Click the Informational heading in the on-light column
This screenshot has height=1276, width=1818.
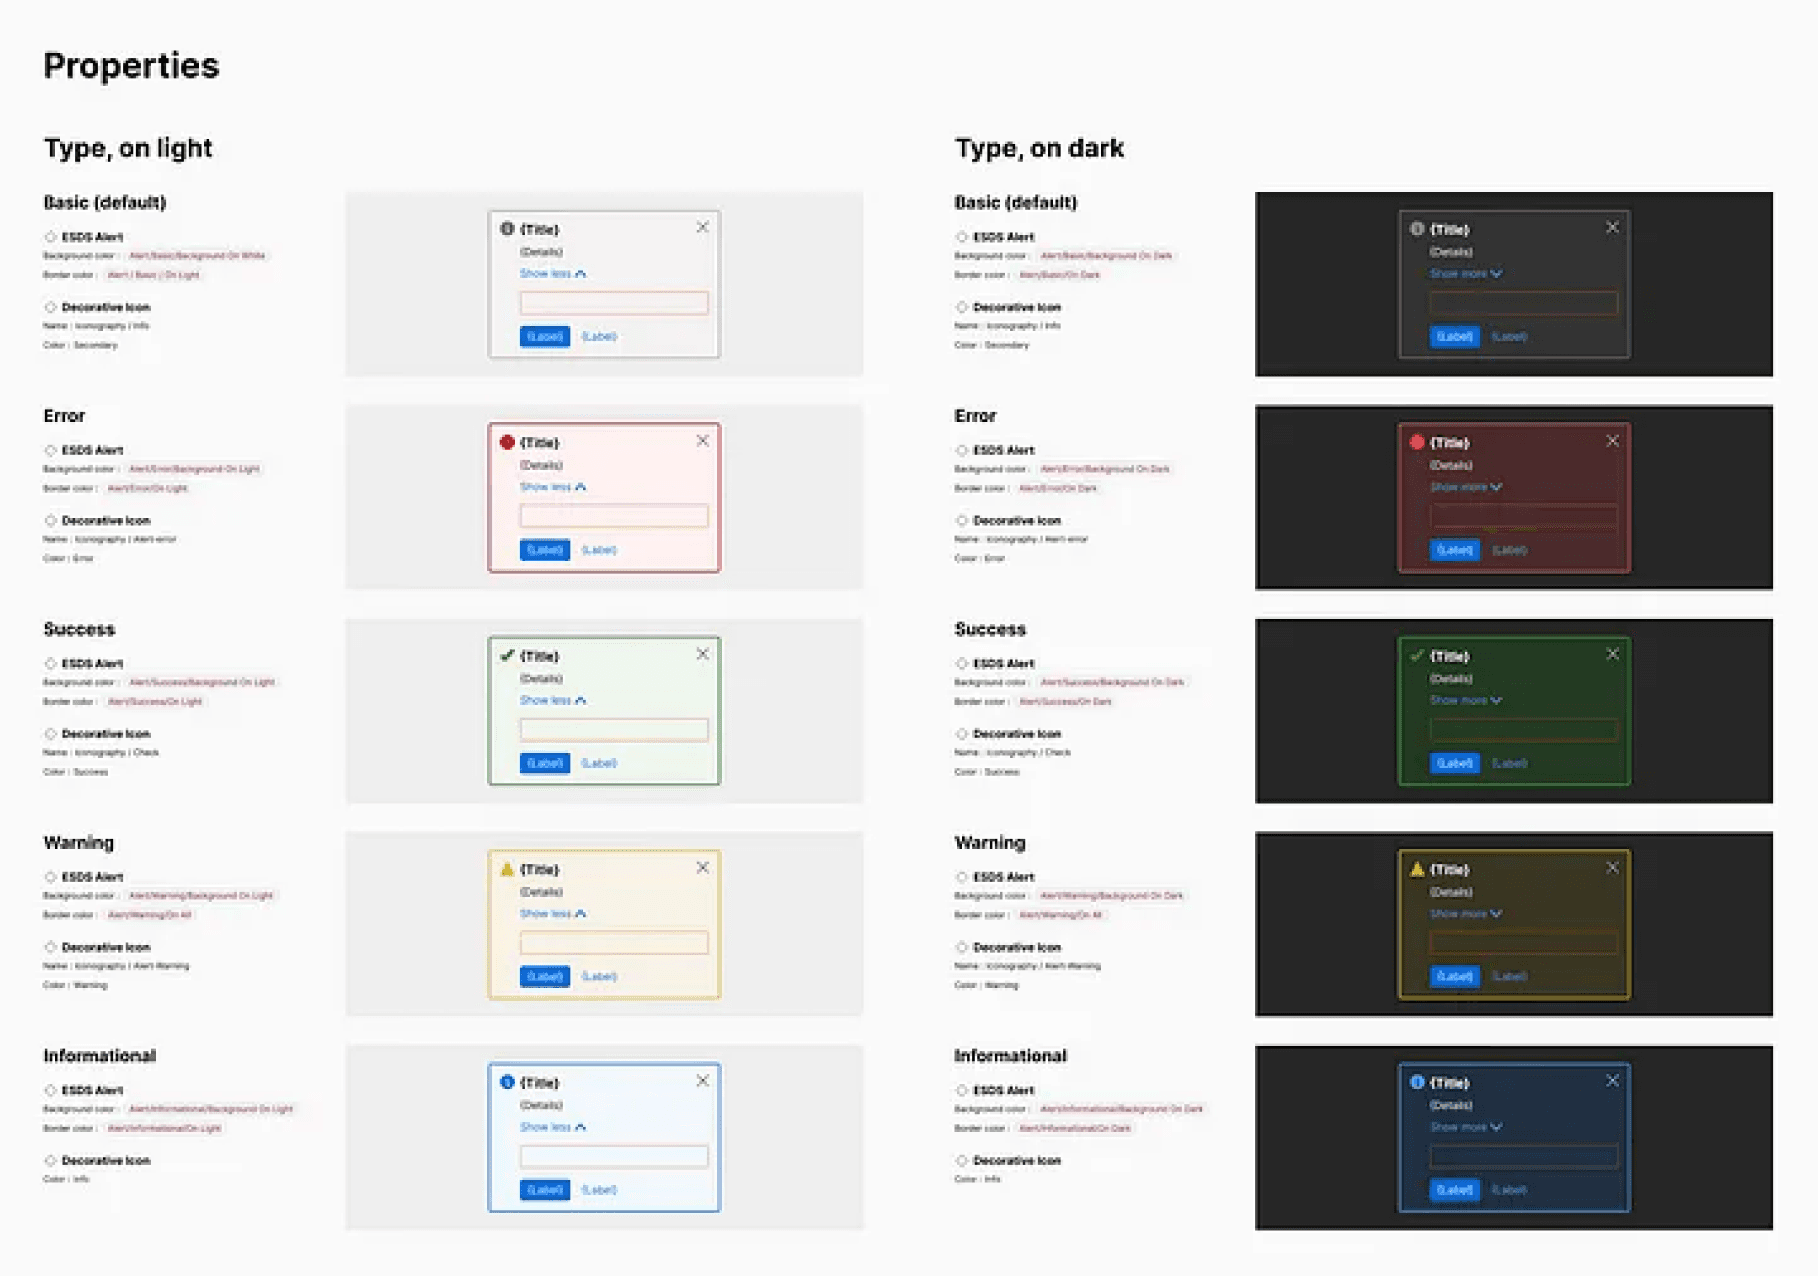point(100,1056)
